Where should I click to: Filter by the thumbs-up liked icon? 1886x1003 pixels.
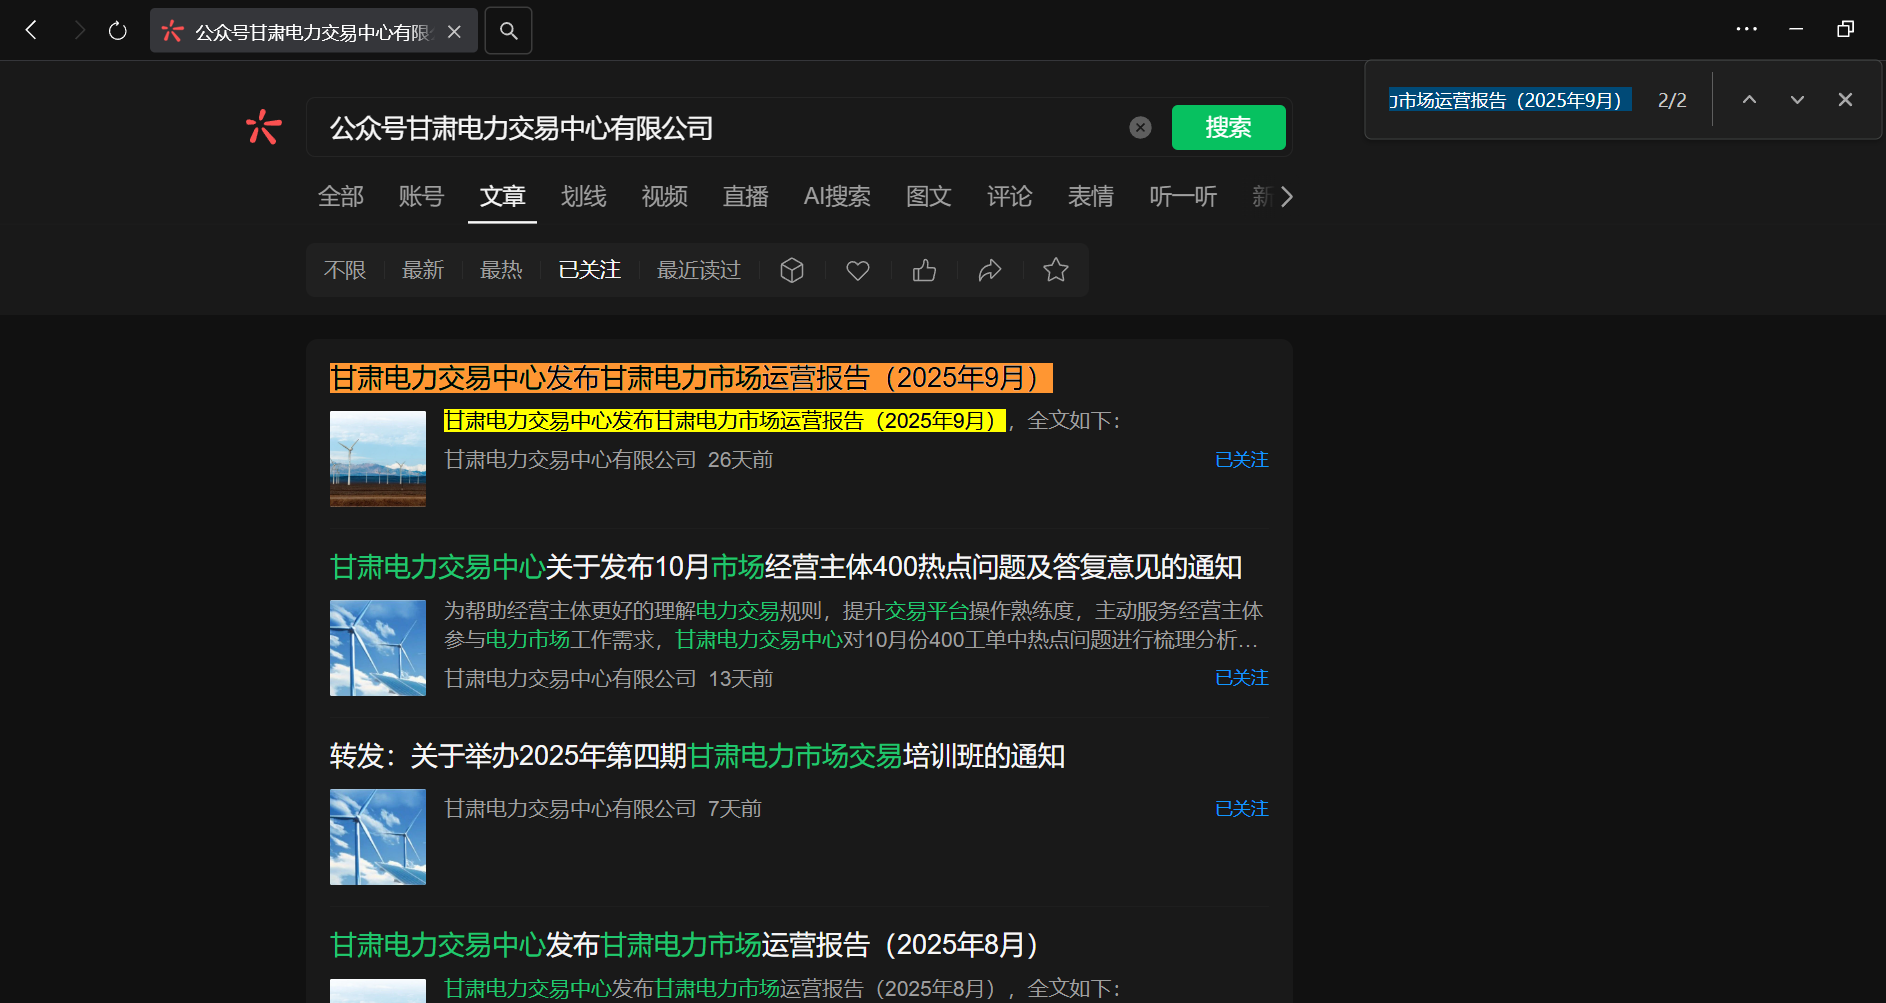point(924,270)
